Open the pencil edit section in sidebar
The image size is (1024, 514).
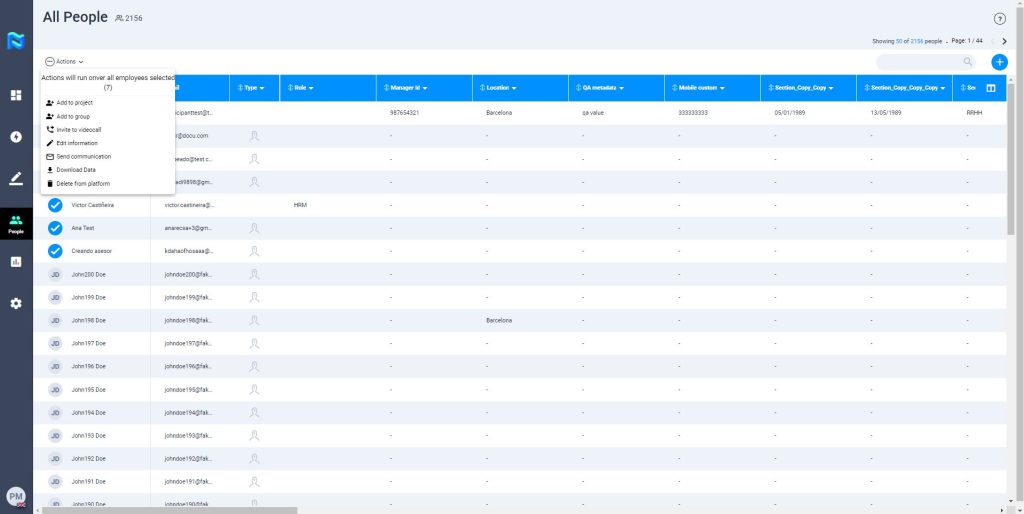tap(16, 179)
